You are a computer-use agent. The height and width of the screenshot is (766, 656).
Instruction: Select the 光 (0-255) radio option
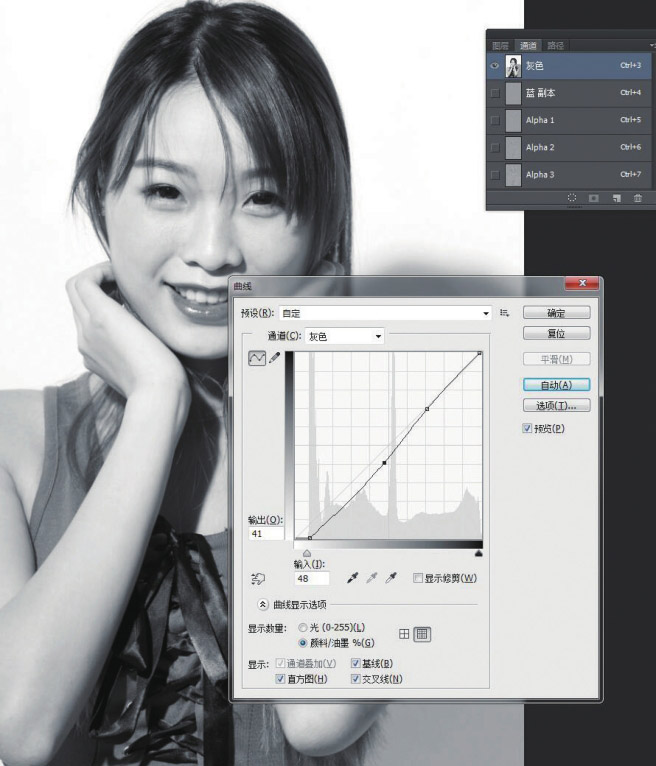point(303,627)
